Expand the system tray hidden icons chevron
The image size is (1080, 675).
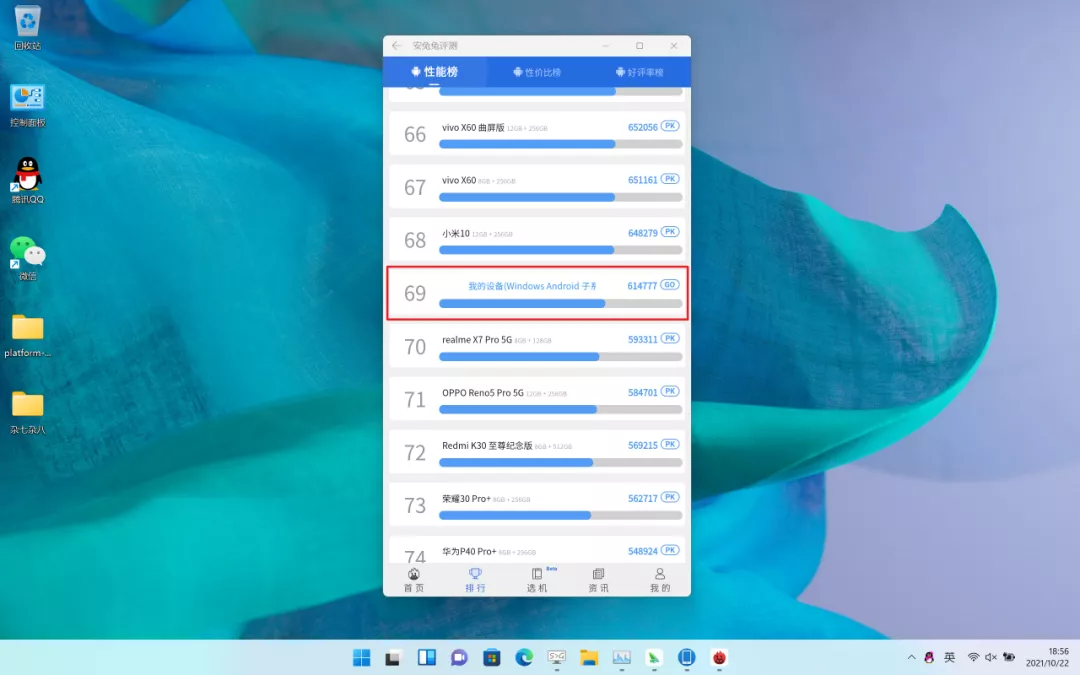[x=911, y=658]
